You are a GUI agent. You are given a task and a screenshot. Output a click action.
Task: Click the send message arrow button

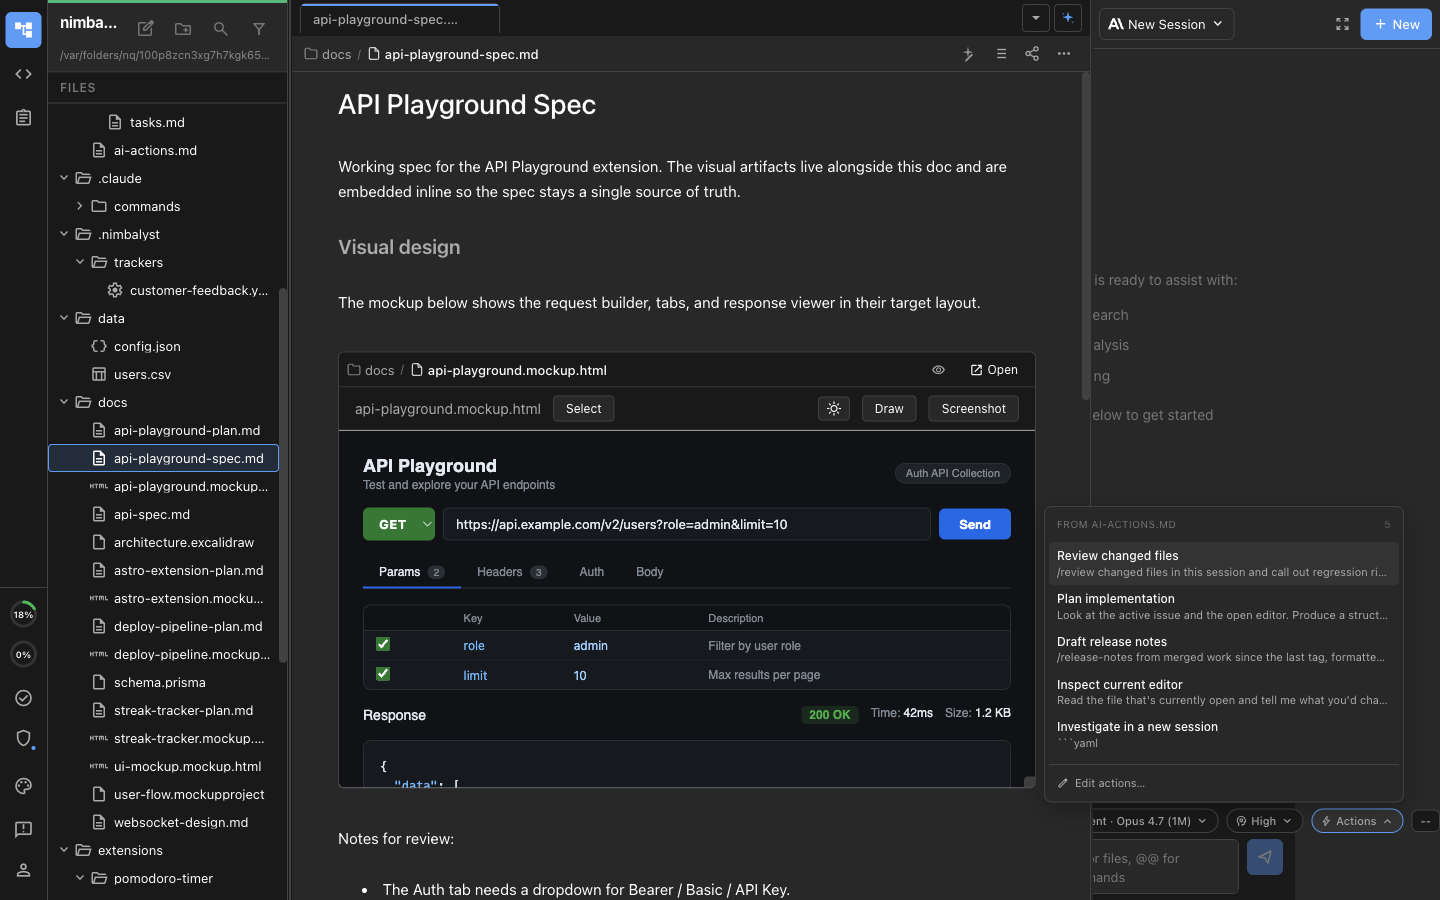(1265, 857)
